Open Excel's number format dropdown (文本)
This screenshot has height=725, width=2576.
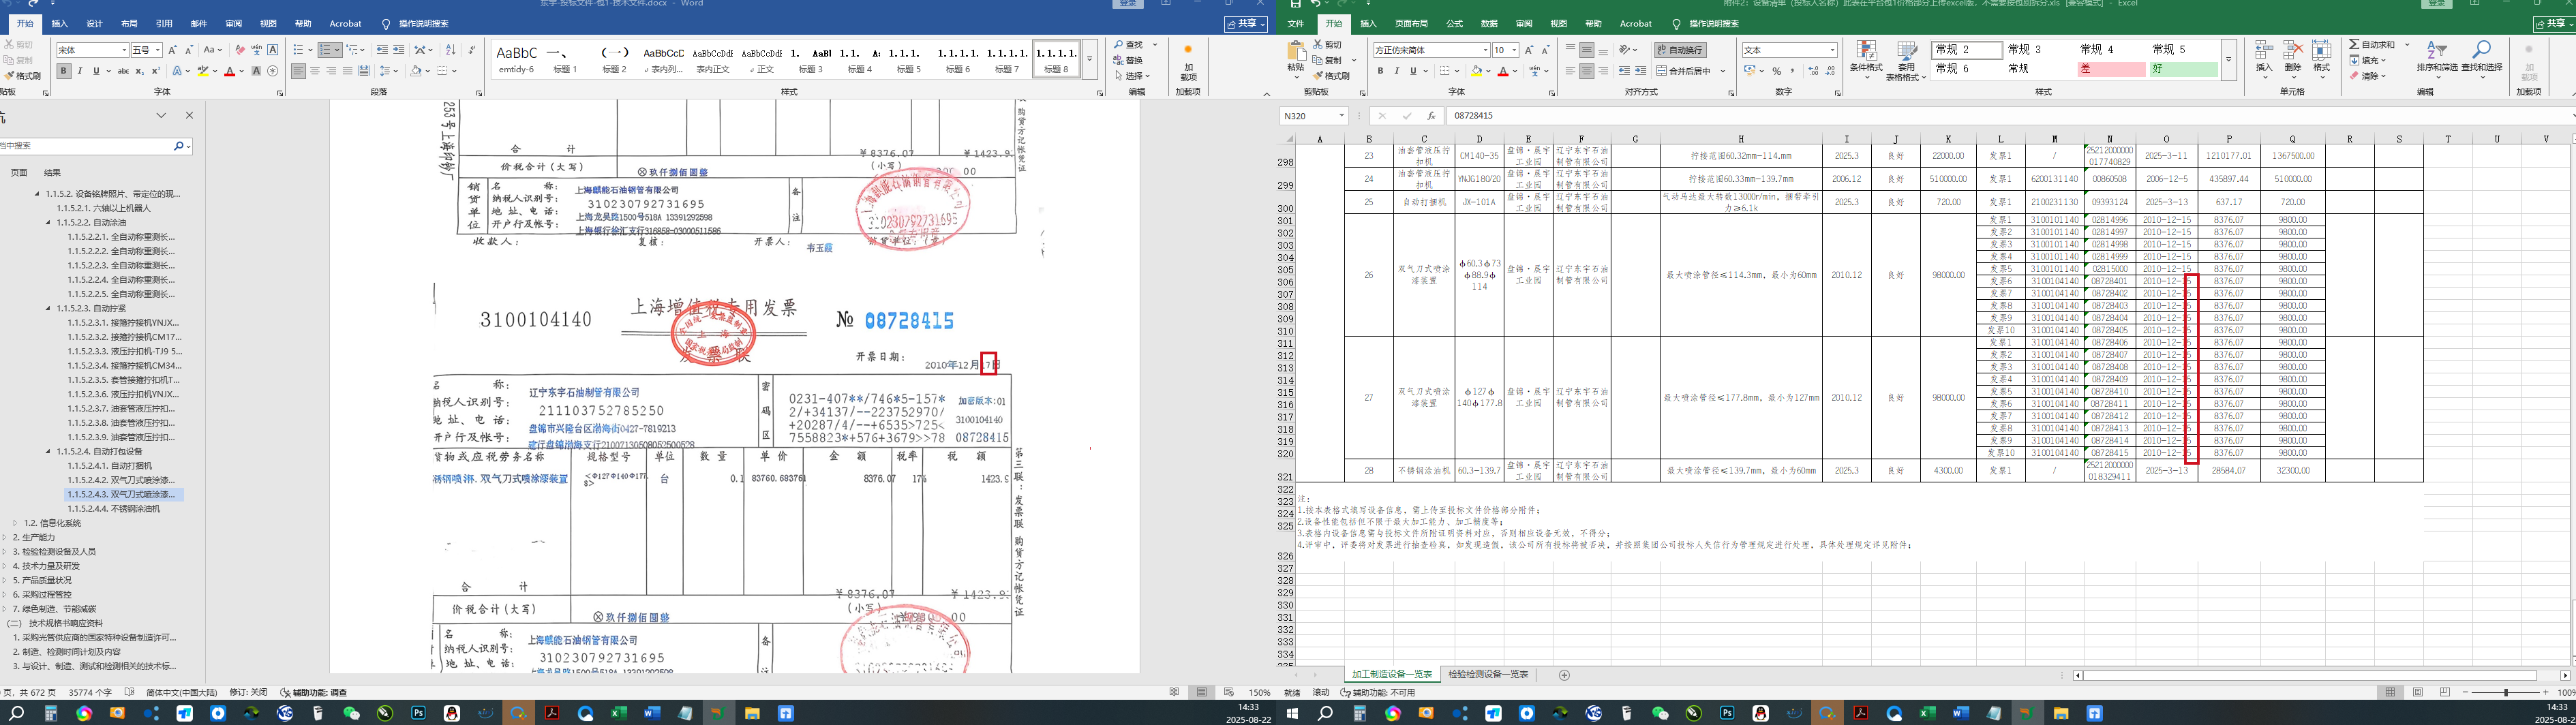click(1832, 50)
